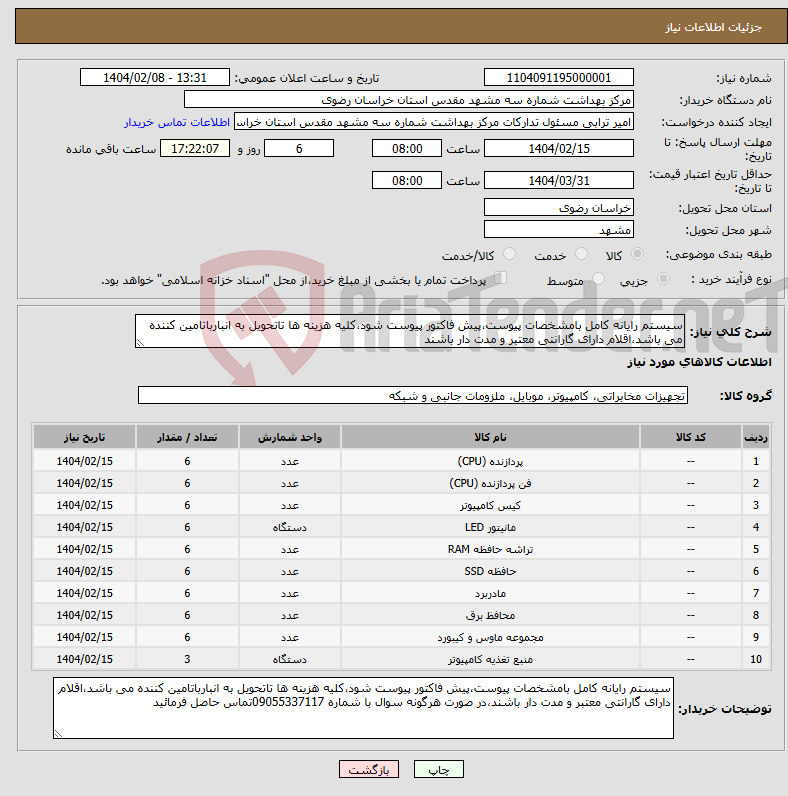Click the delivery province field خراسان رضوی
This screenshot has height=796, width=788.
point(559,208)
